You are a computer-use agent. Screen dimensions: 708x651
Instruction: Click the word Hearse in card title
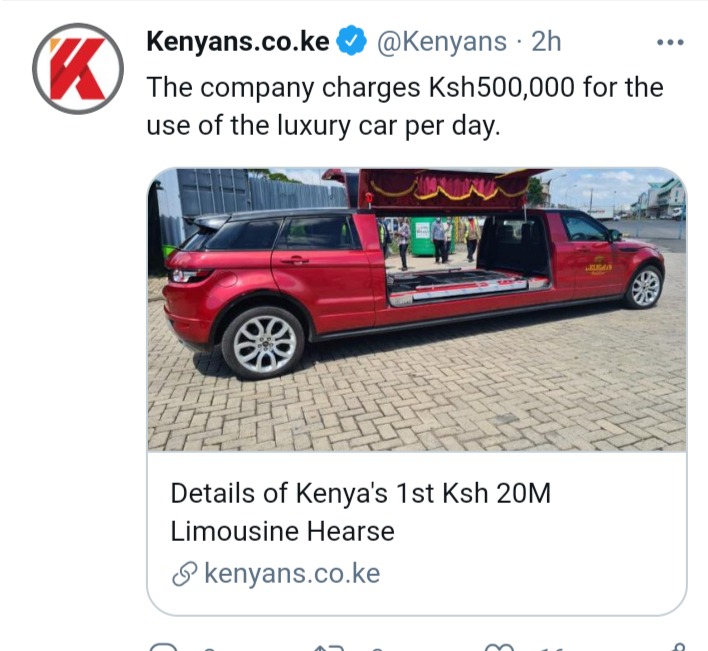(351, 531)
